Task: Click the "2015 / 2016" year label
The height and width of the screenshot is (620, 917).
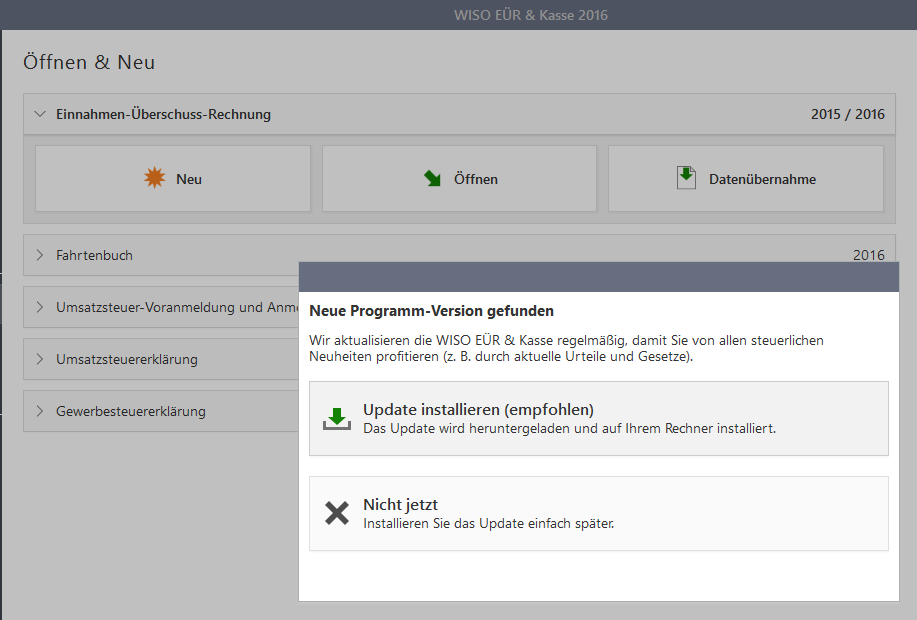Action: (847, 114)
